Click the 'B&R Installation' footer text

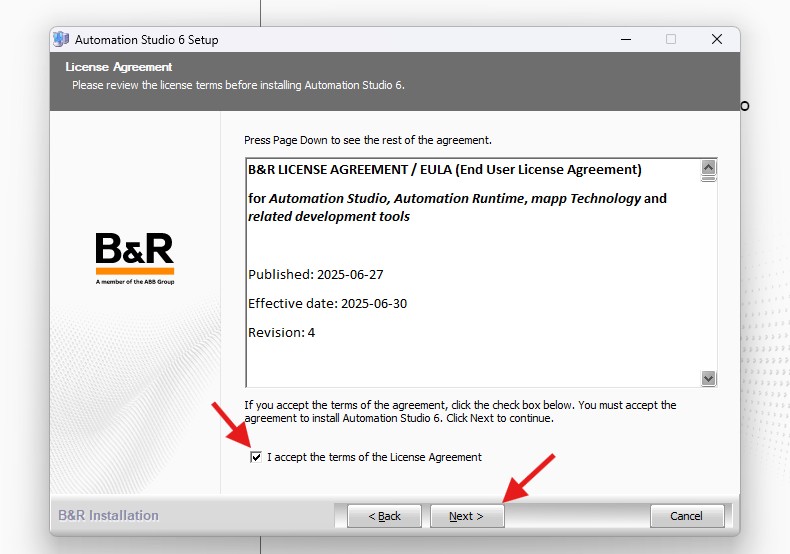tap(108, 515)
